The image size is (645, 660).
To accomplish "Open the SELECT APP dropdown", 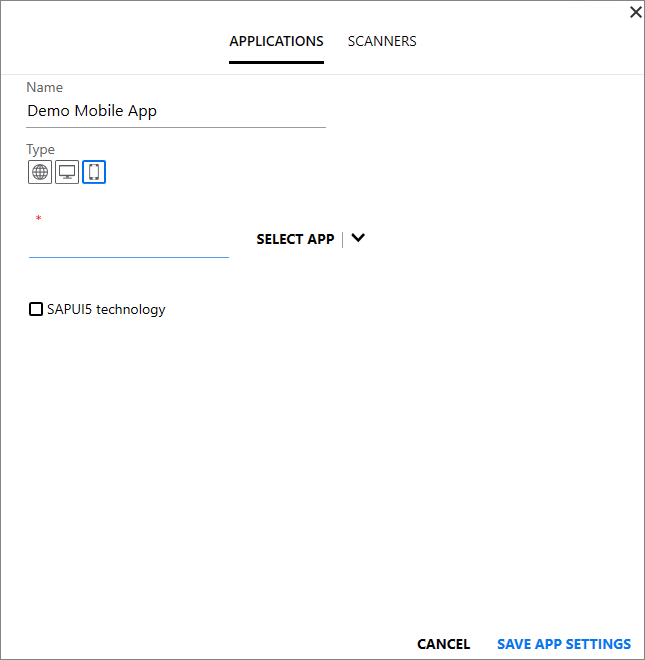I will tap(295, 240).
